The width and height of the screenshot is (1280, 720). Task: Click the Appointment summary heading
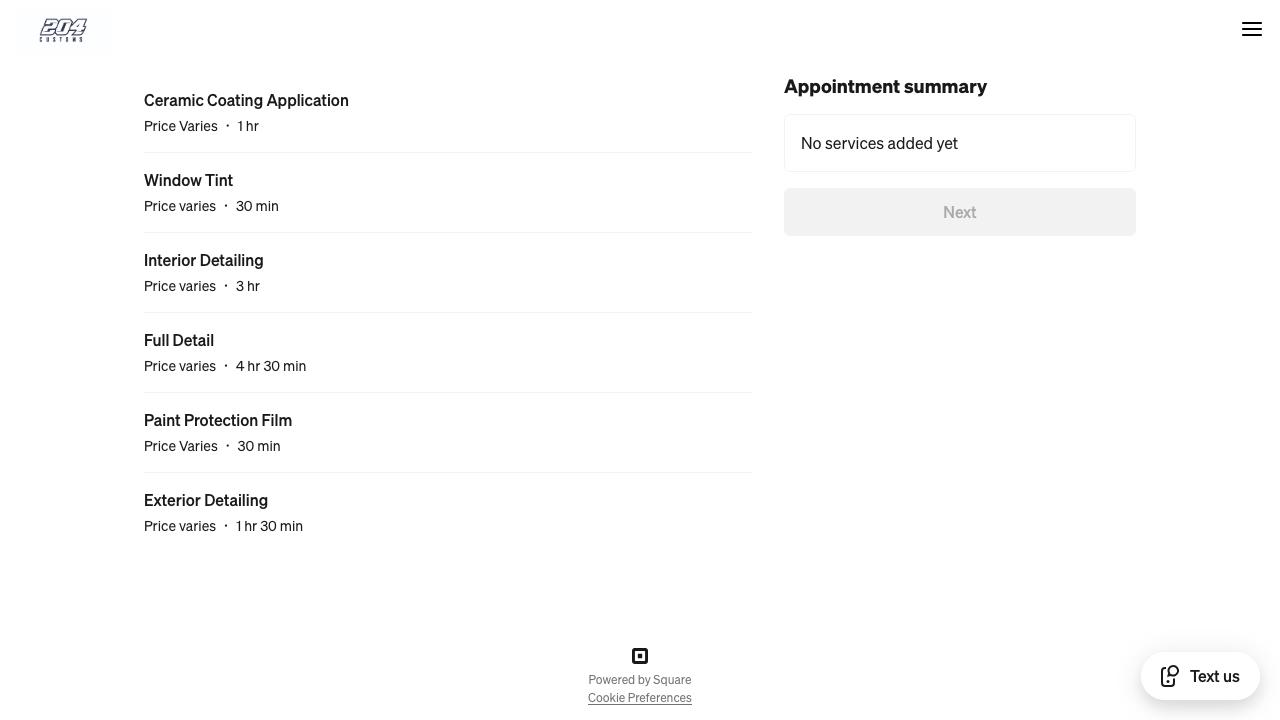pos(885,87)
